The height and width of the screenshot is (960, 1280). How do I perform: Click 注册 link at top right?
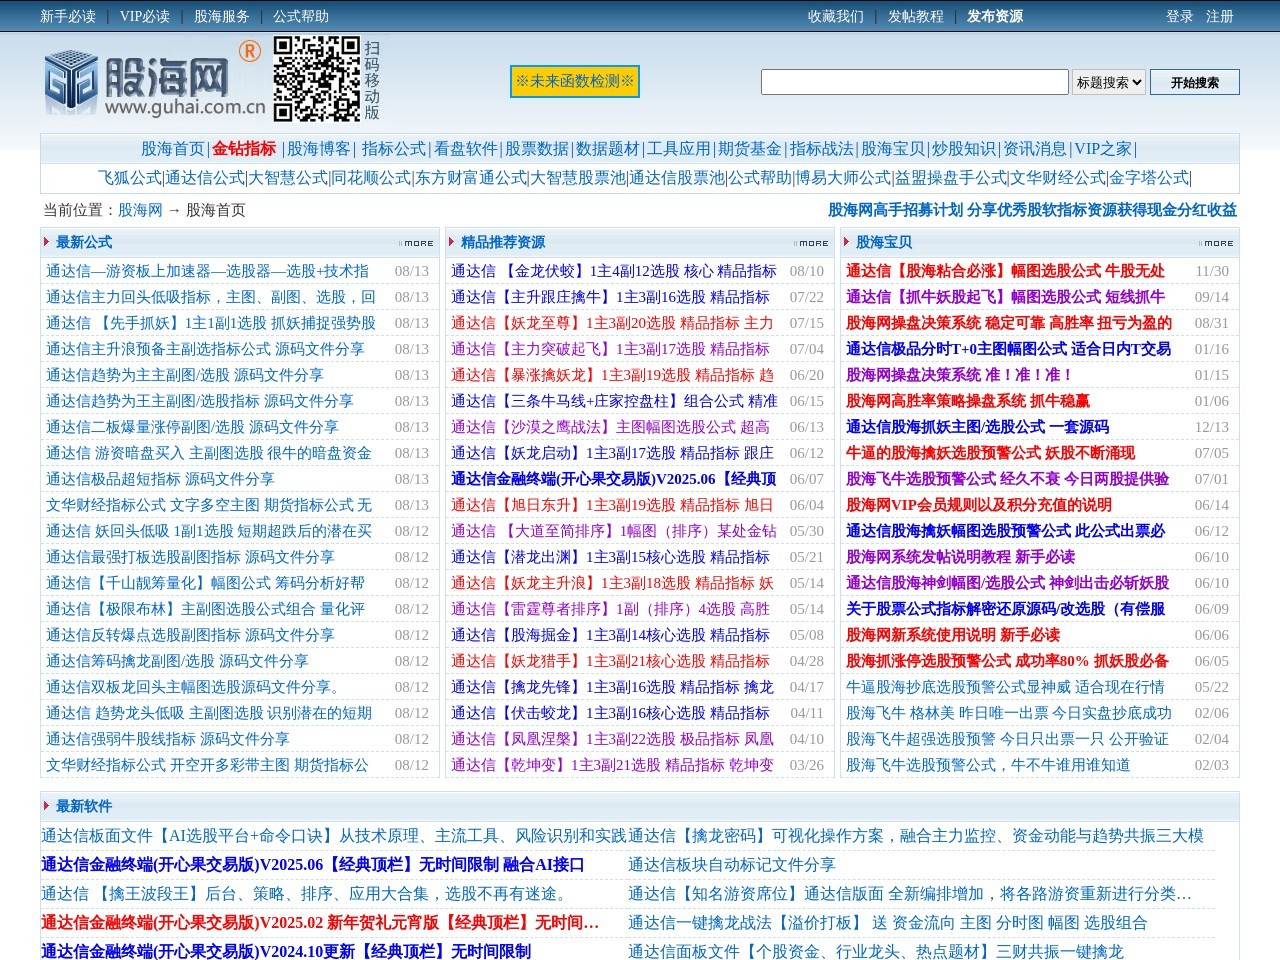point(1219,16)
